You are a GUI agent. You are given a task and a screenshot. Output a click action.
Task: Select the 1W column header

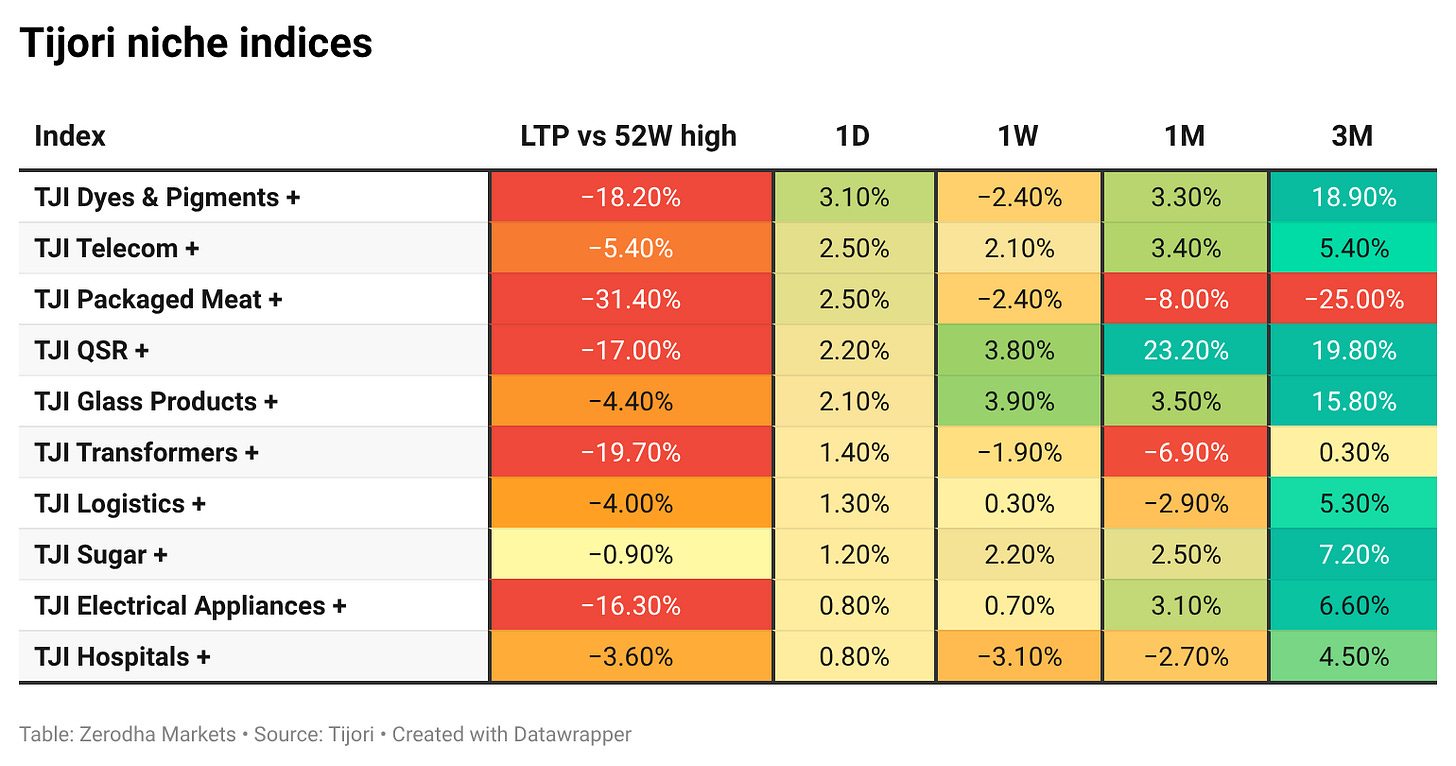[x=1018, y=136]
